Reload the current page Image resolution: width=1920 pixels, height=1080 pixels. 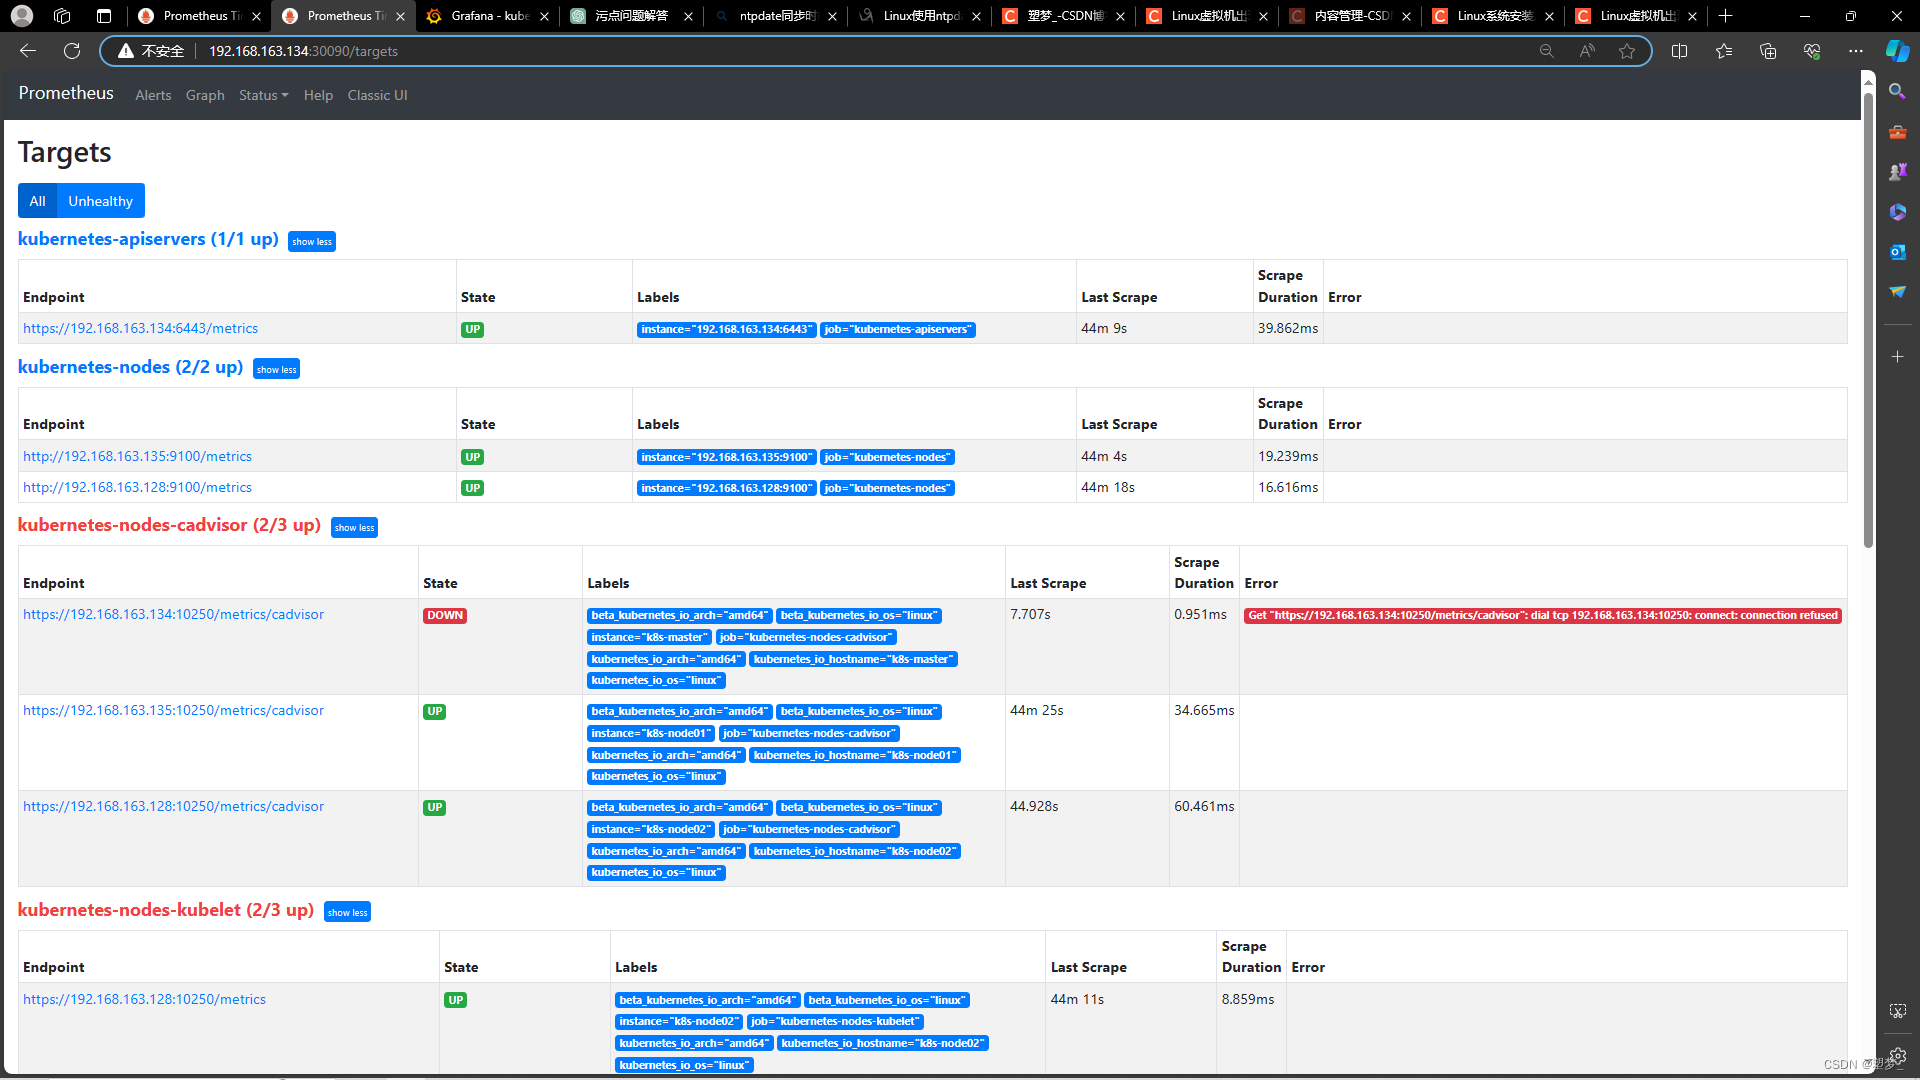[x=72, y=51]
